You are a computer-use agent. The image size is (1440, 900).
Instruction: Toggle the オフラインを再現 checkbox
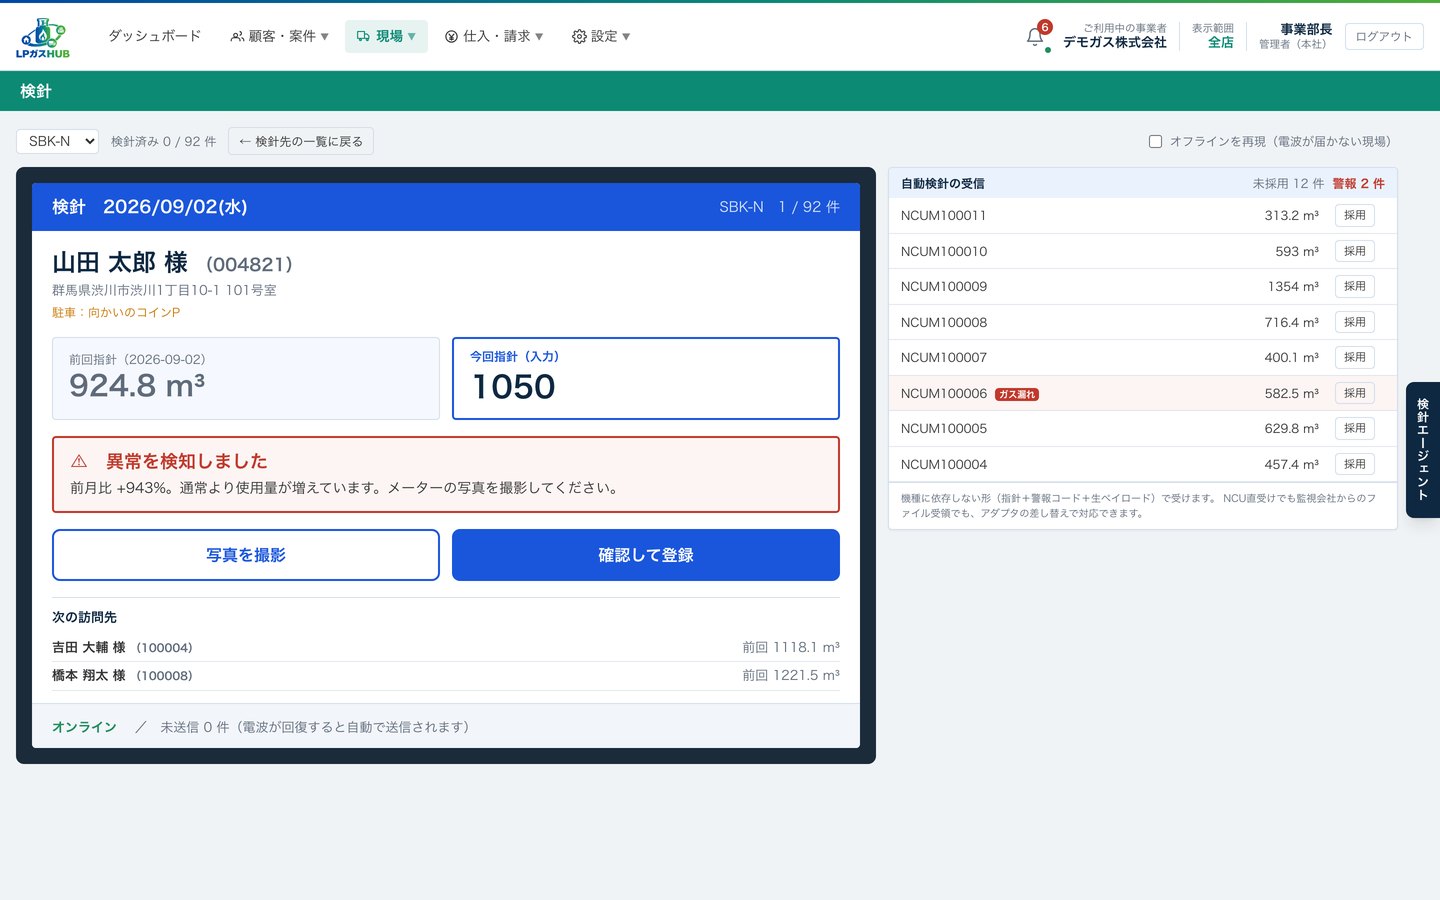pyautogui.click(x=1155, y=142)
